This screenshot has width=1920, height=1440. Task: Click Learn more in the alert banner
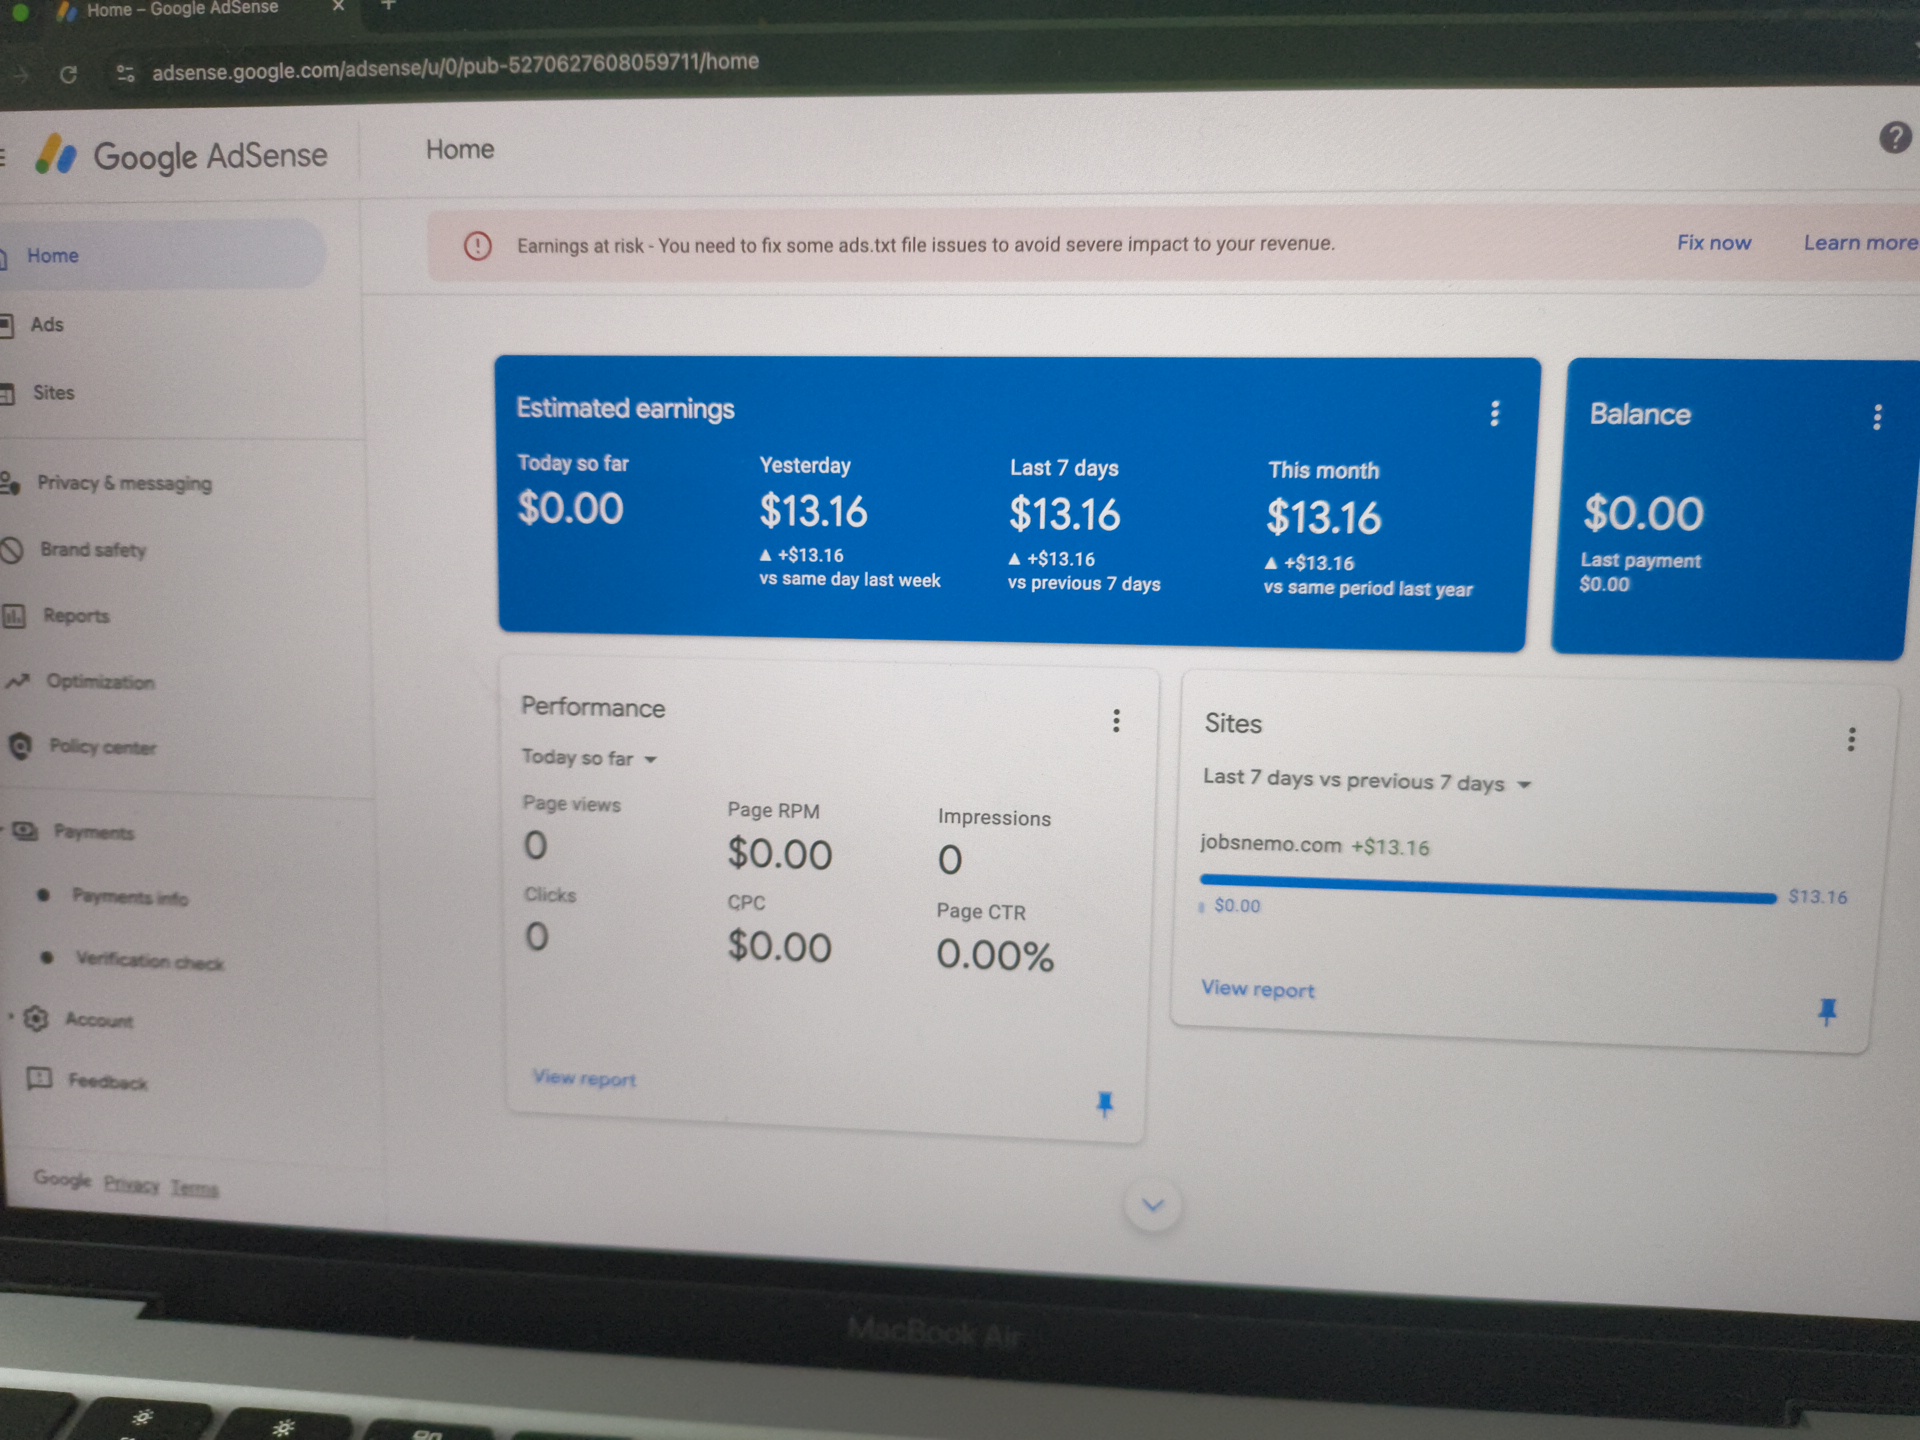1860,243
